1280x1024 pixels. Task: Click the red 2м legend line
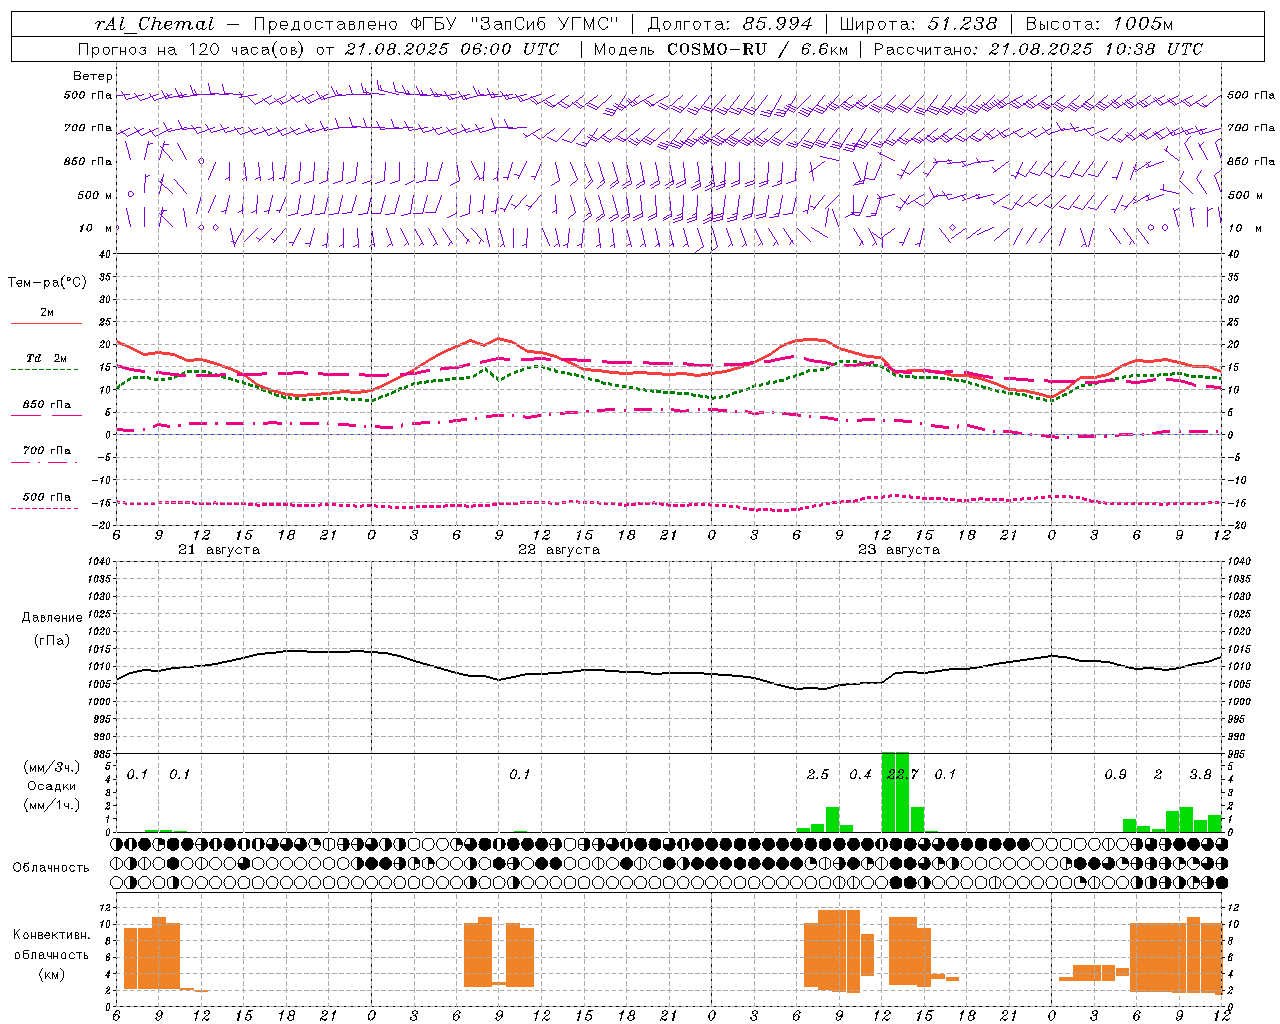coord(46,323)
